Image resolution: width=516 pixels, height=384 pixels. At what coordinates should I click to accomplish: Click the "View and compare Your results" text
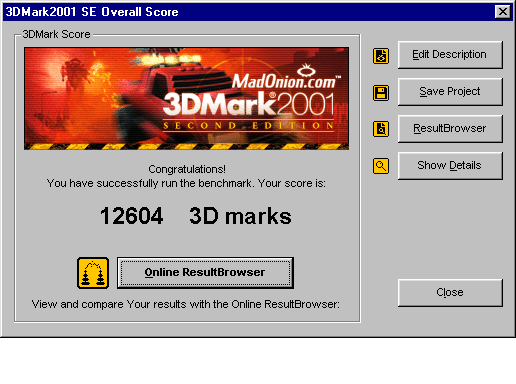(x=185, y=304)
